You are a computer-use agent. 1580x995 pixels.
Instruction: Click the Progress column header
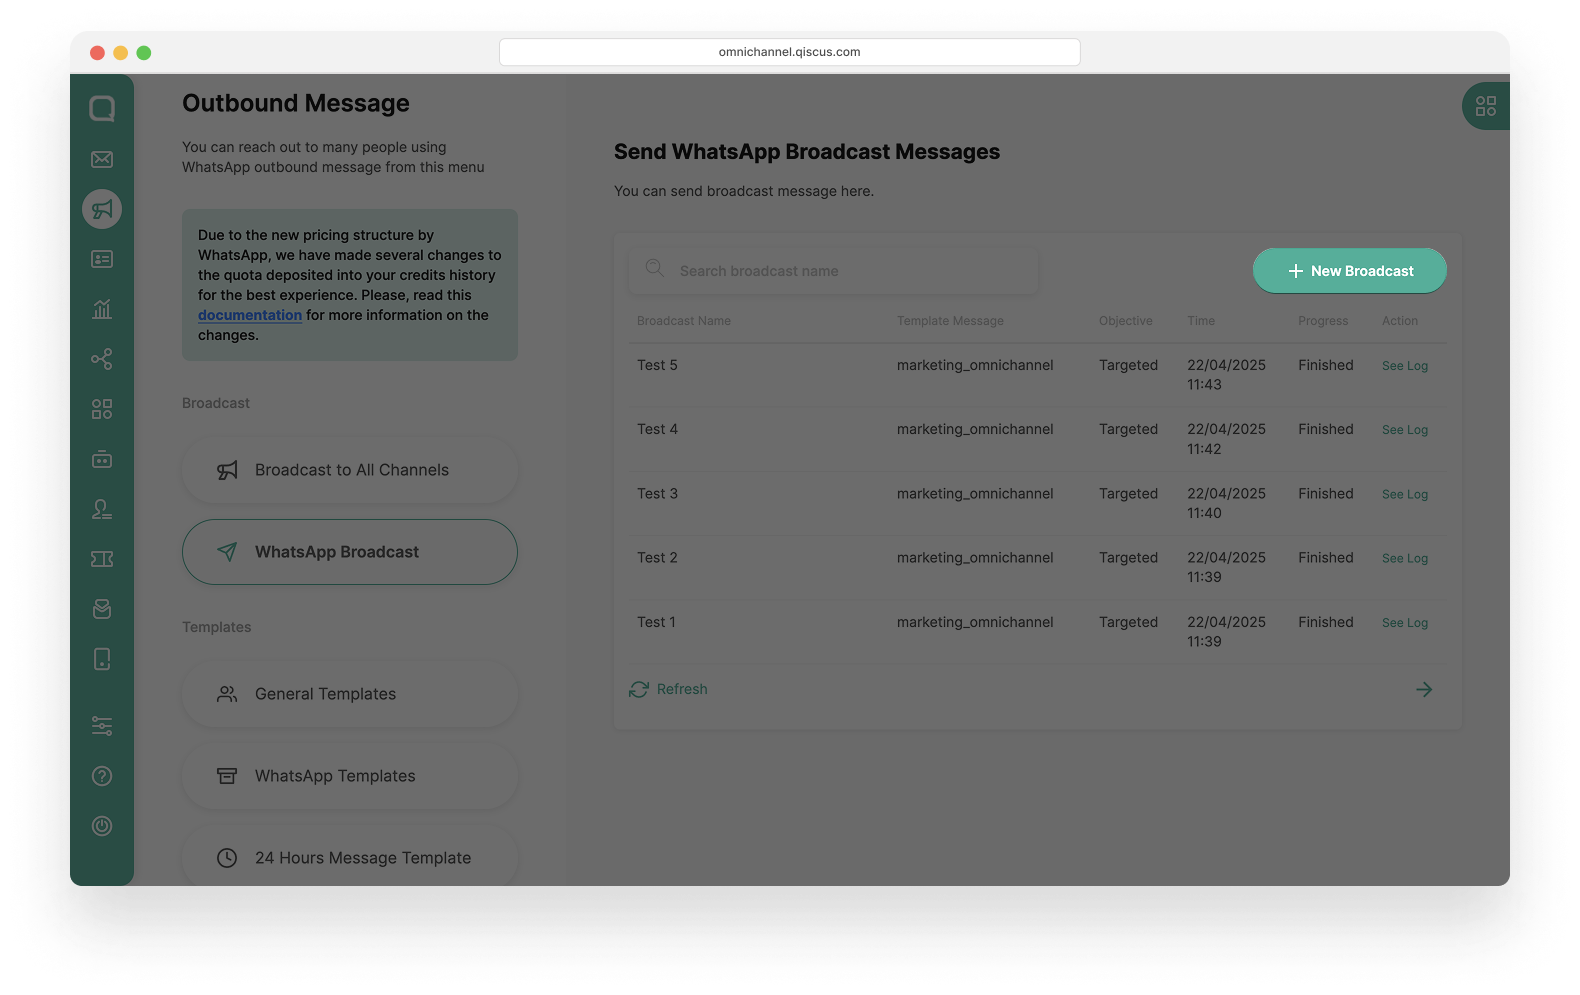point(1323,321)
